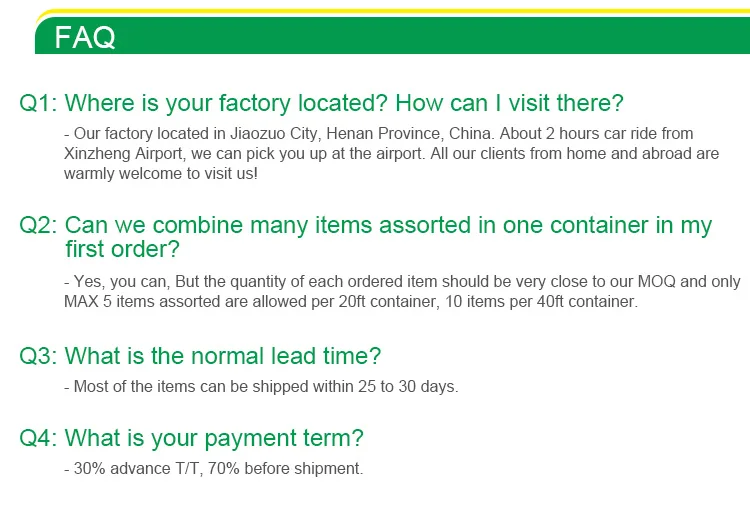Click the Q2 label text
This screenshot has height=515, width=750.
38,225
